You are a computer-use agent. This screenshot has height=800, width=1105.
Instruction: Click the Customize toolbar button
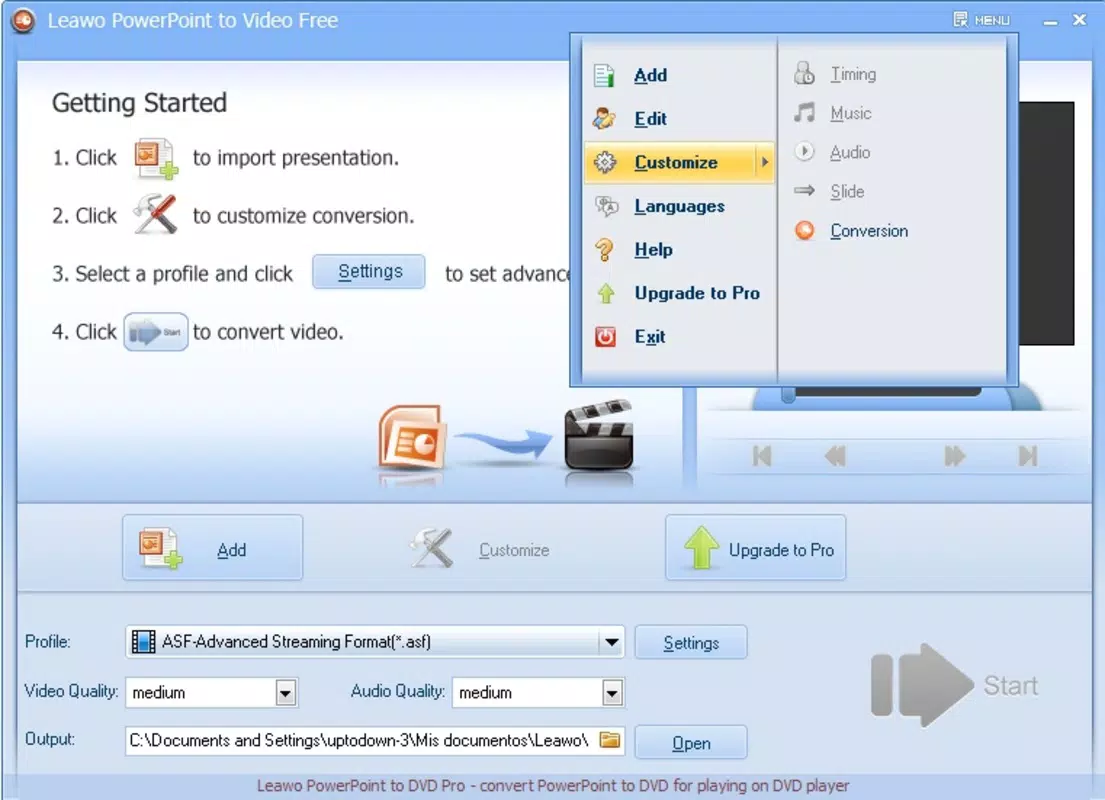(x=479, y=549)
